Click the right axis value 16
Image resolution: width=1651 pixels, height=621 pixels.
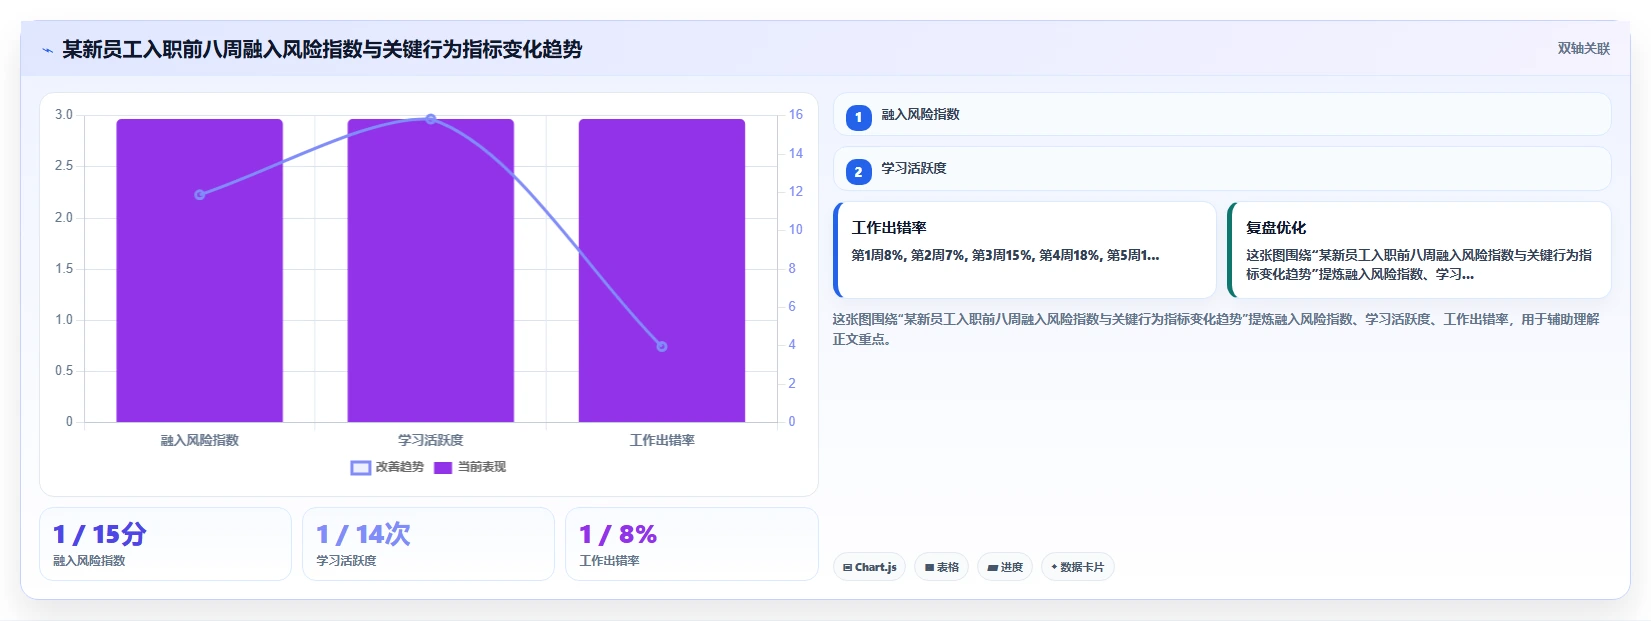[x=796, y=115]
